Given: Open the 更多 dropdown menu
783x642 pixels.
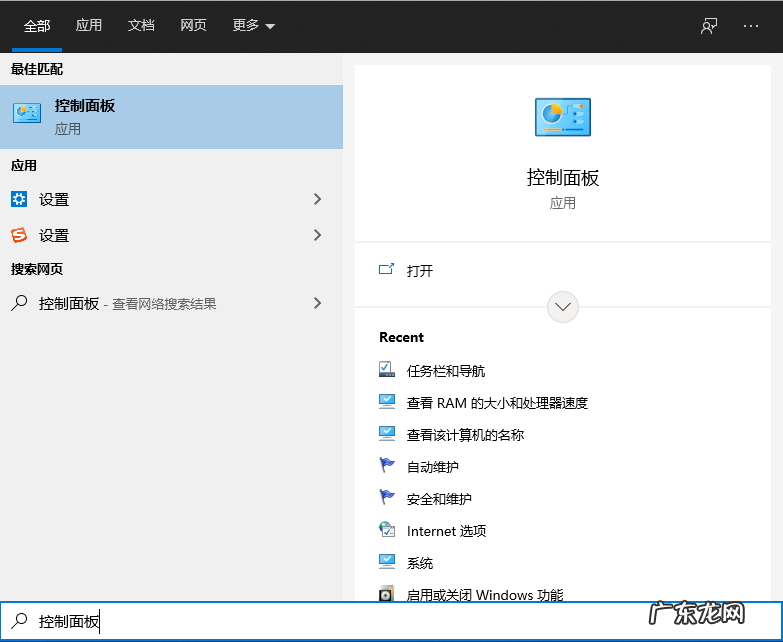Looking at the screenshot, I should [254, 25].
